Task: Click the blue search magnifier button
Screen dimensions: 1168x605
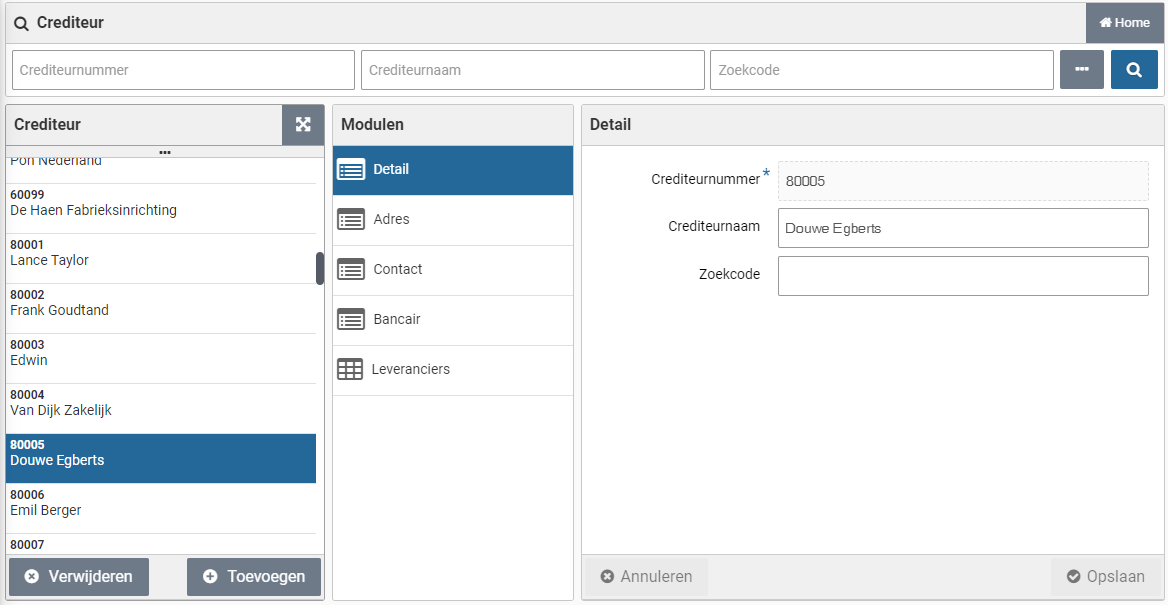Action: point(1133,70)
